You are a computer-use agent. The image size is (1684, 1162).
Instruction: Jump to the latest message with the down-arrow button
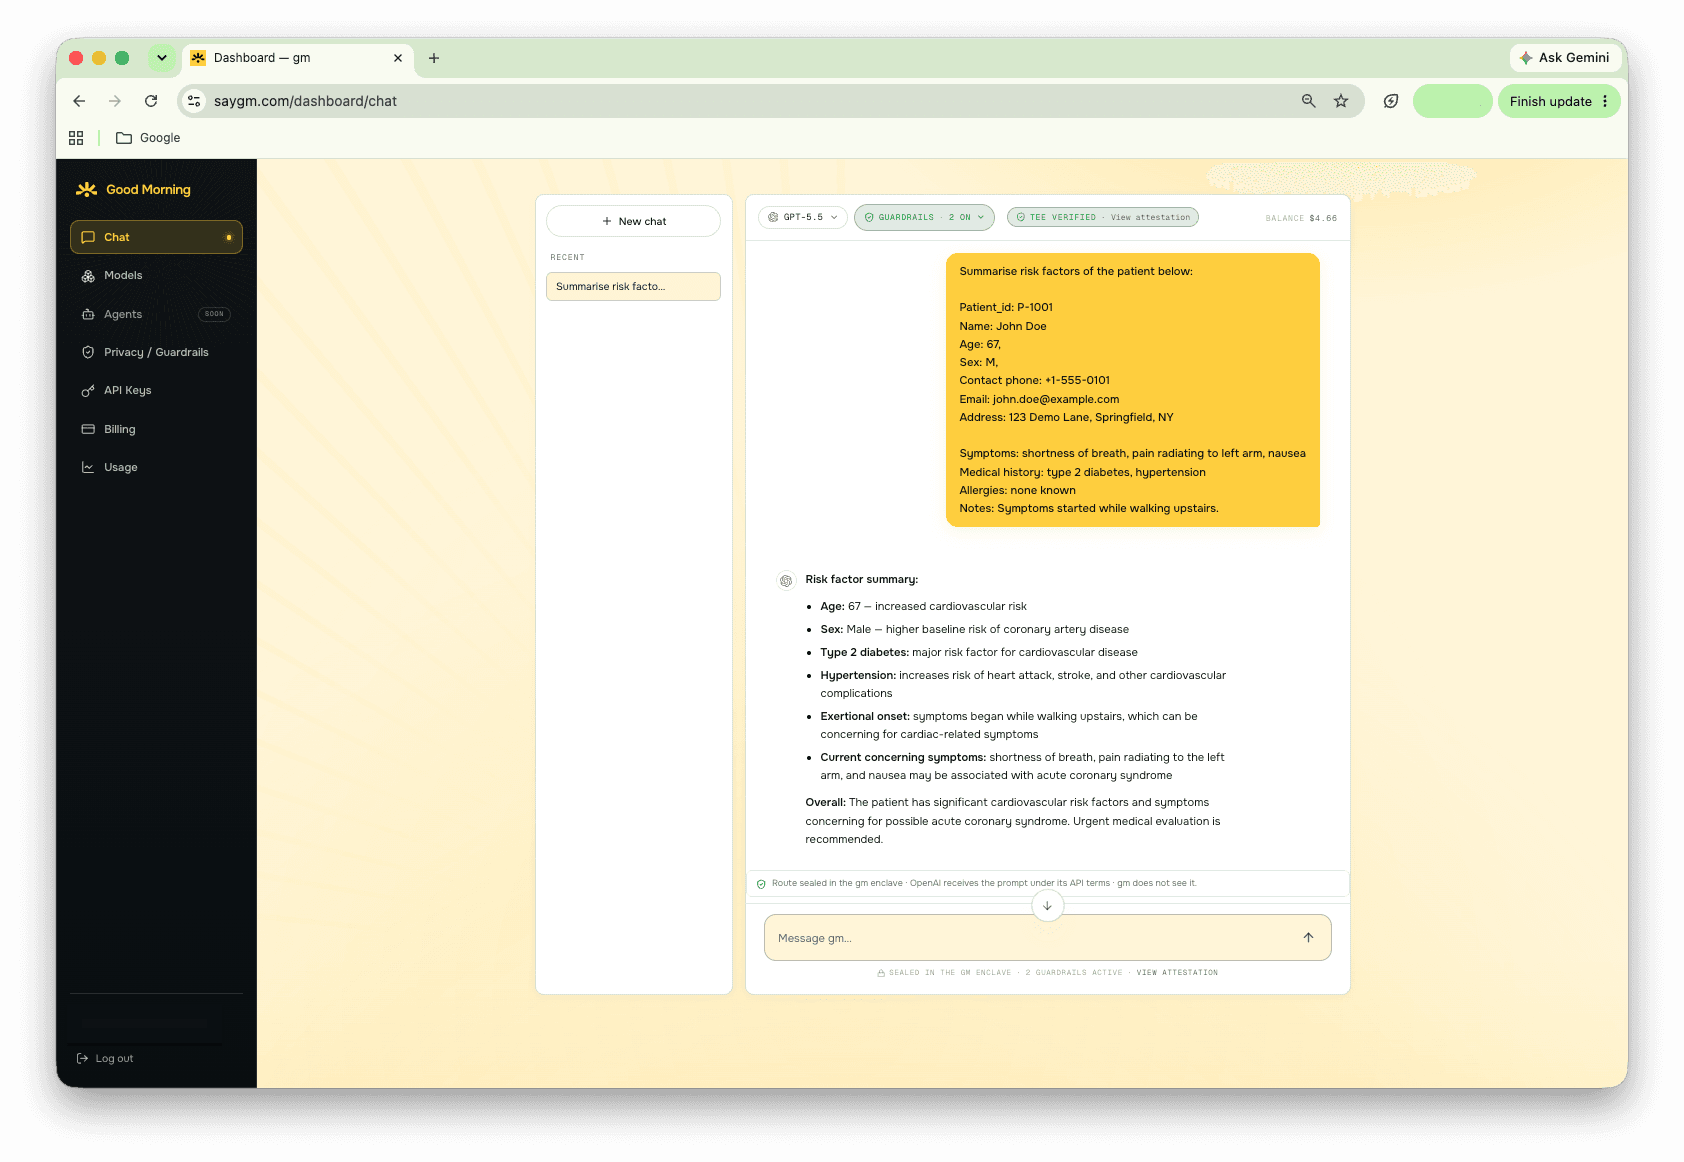click(x=1047, y=906)
